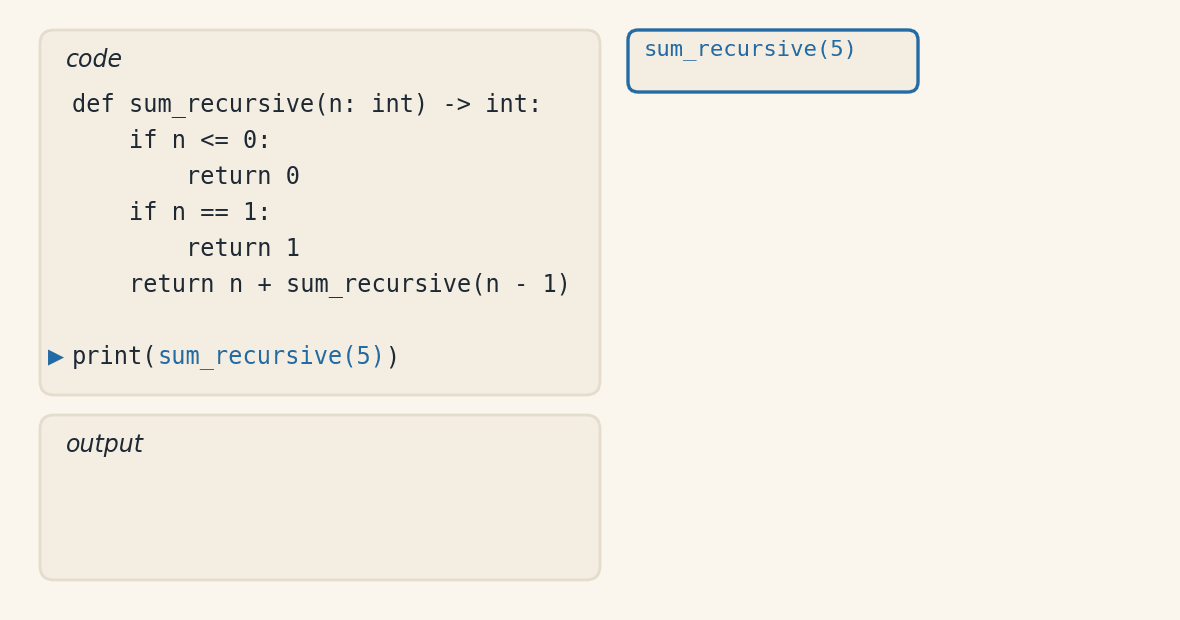The image size is (1180, 620).
Task: Click the 'return 1' statement
Action: click(243, 248)
